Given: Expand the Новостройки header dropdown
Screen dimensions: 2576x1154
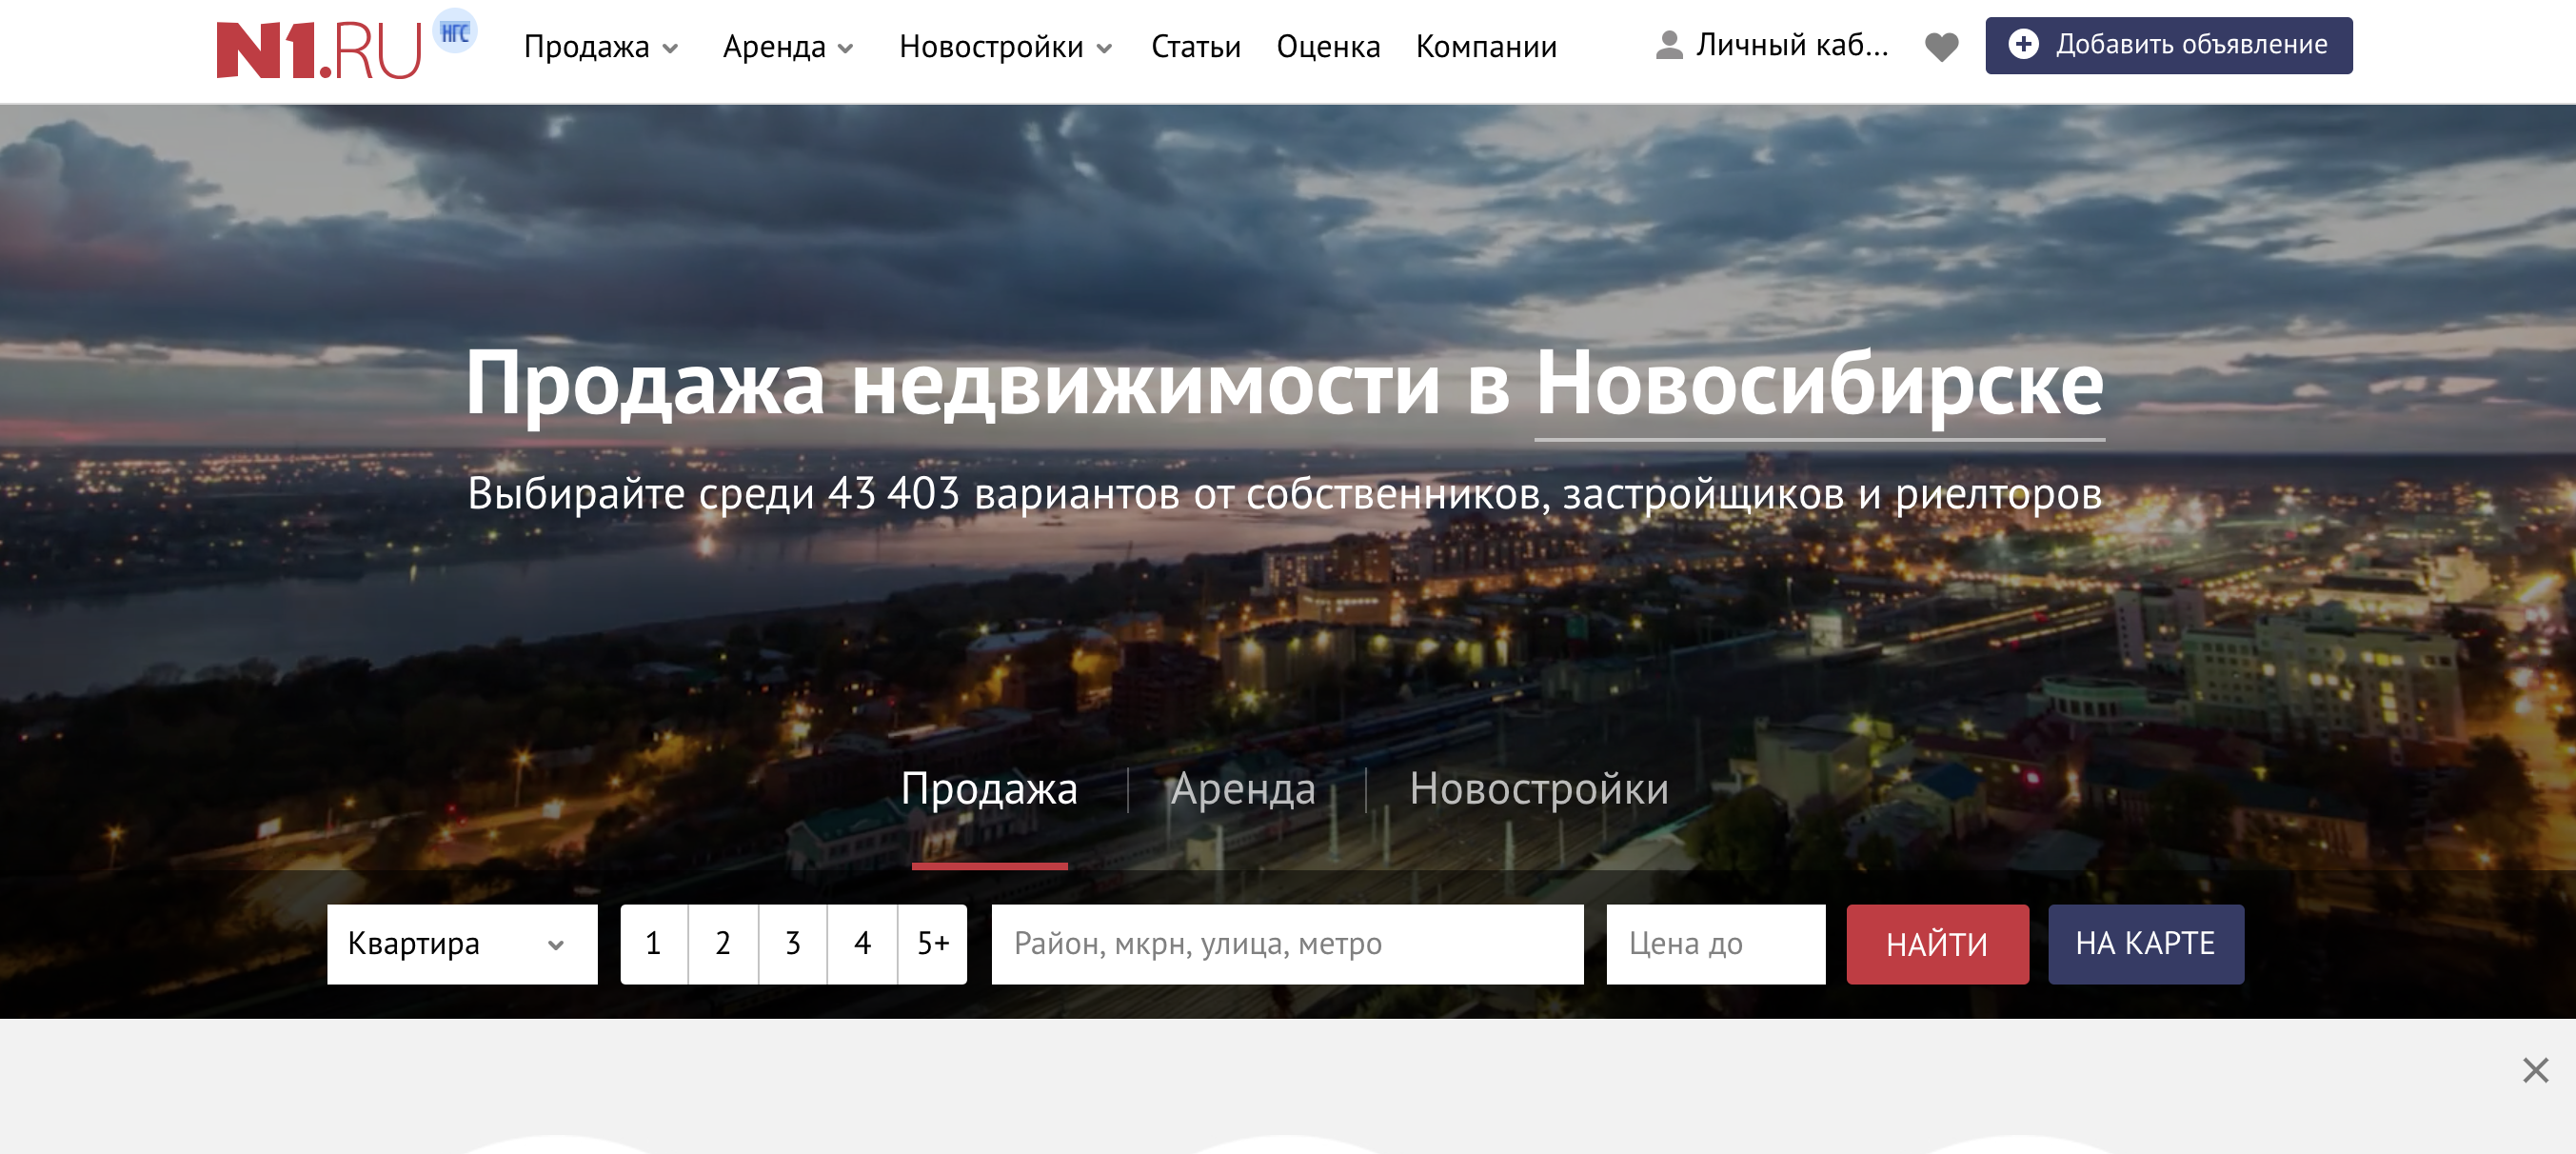Looking at the screenshot, I should [1005, 46].
